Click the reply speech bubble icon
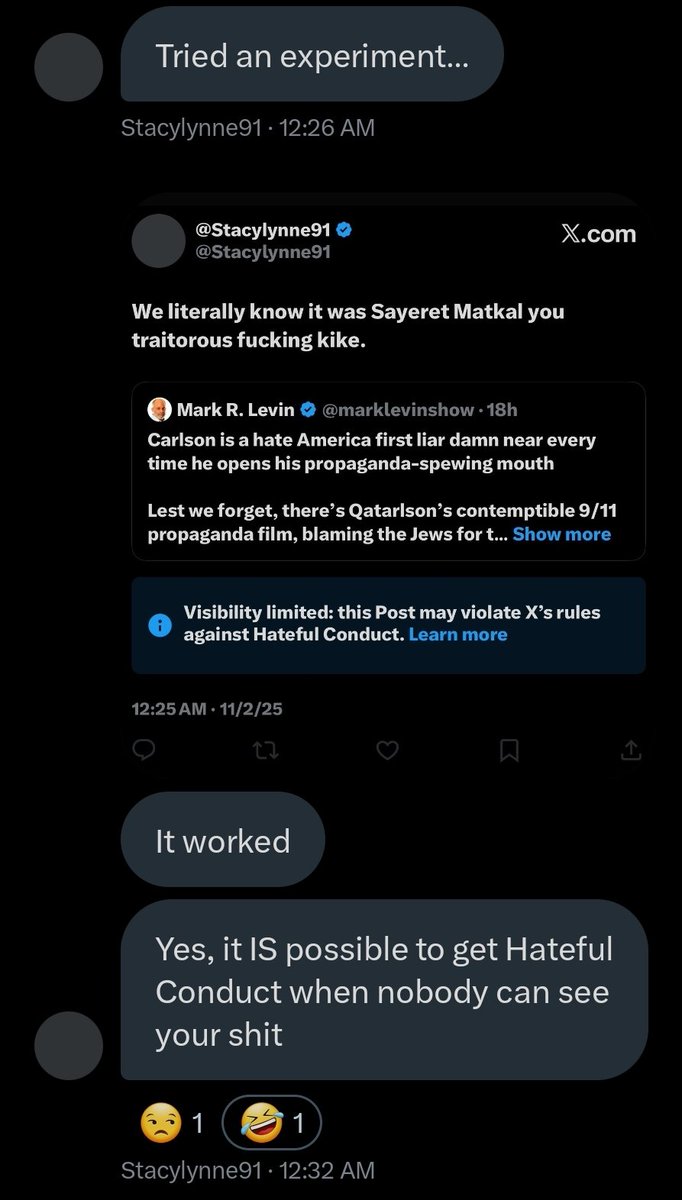This screenshot has height=1200, width=682. 144,750
